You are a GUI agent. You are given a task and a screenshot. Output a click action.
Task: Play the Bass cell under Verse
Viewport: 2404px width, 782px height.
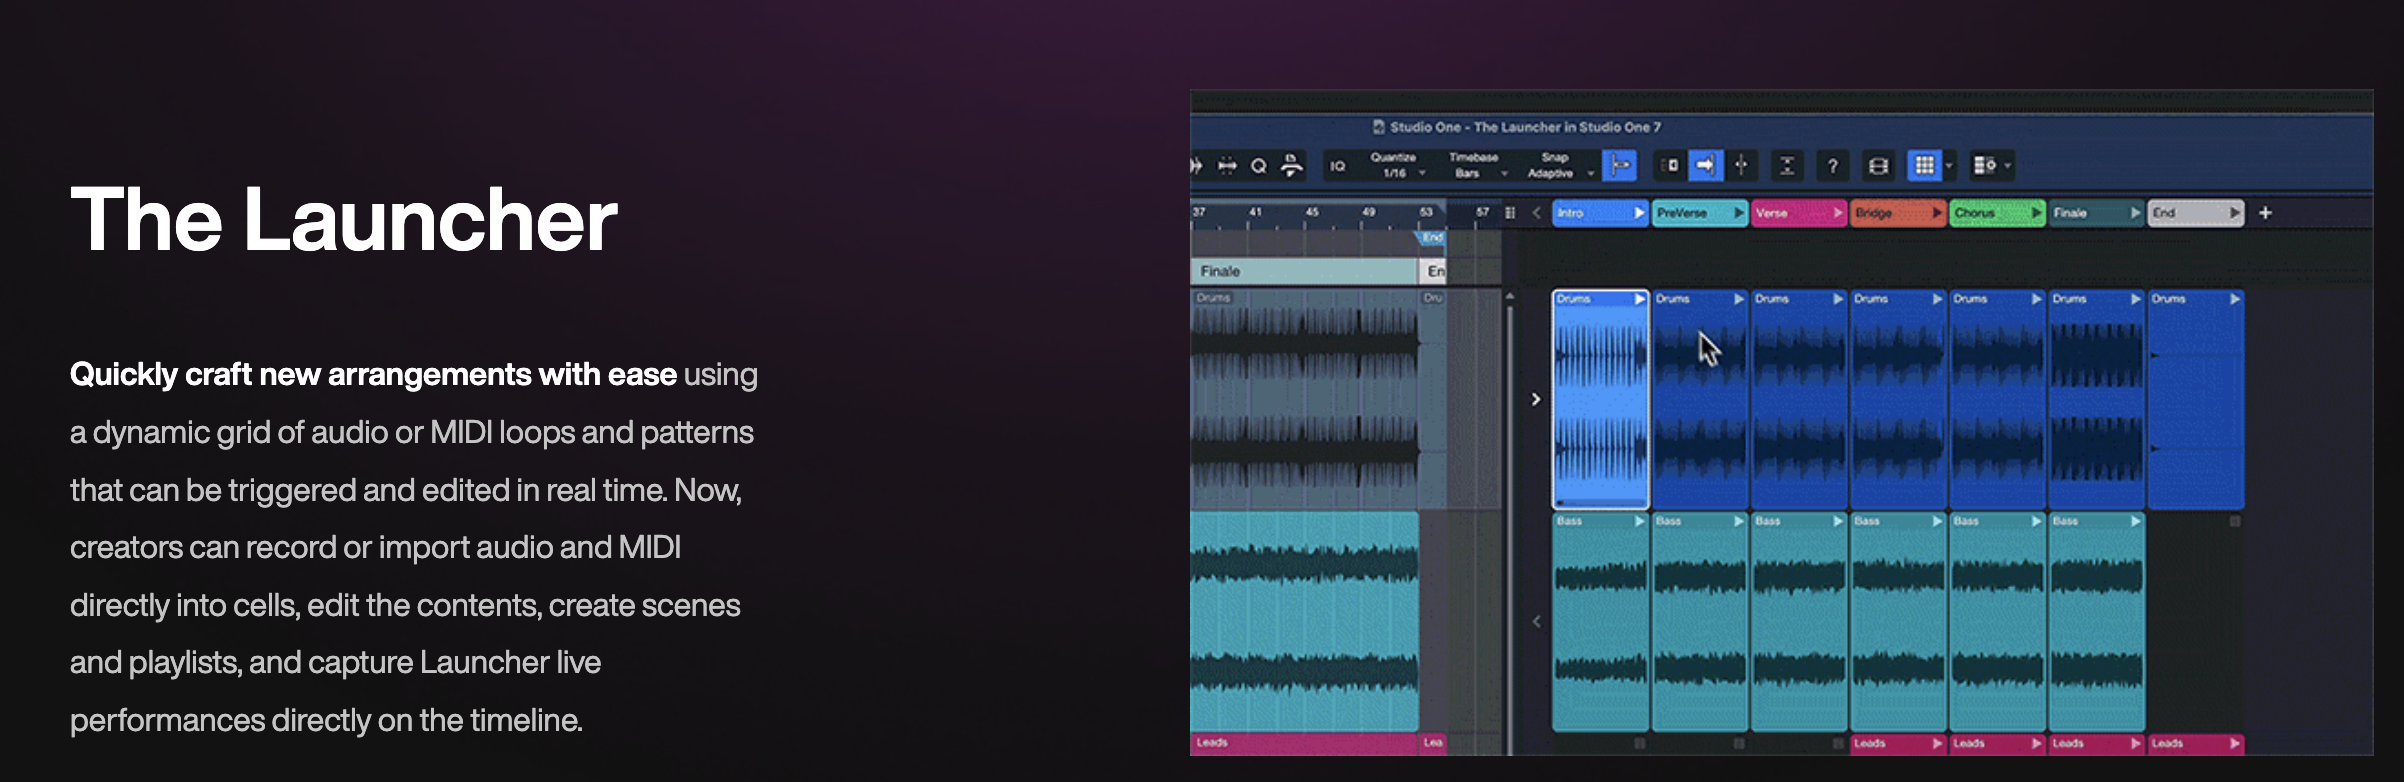(1837, 521)
